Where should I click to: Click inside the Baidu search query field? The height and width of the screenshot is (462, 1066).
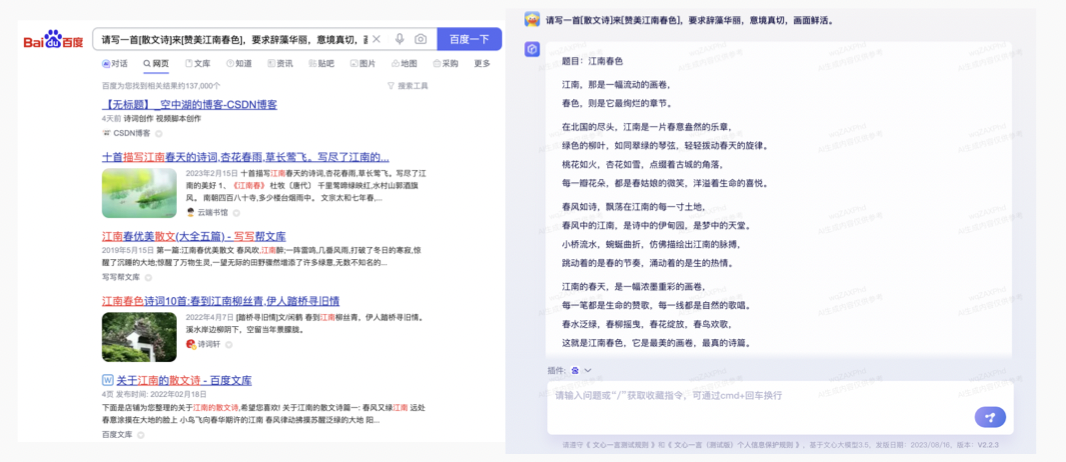(235, 39)
